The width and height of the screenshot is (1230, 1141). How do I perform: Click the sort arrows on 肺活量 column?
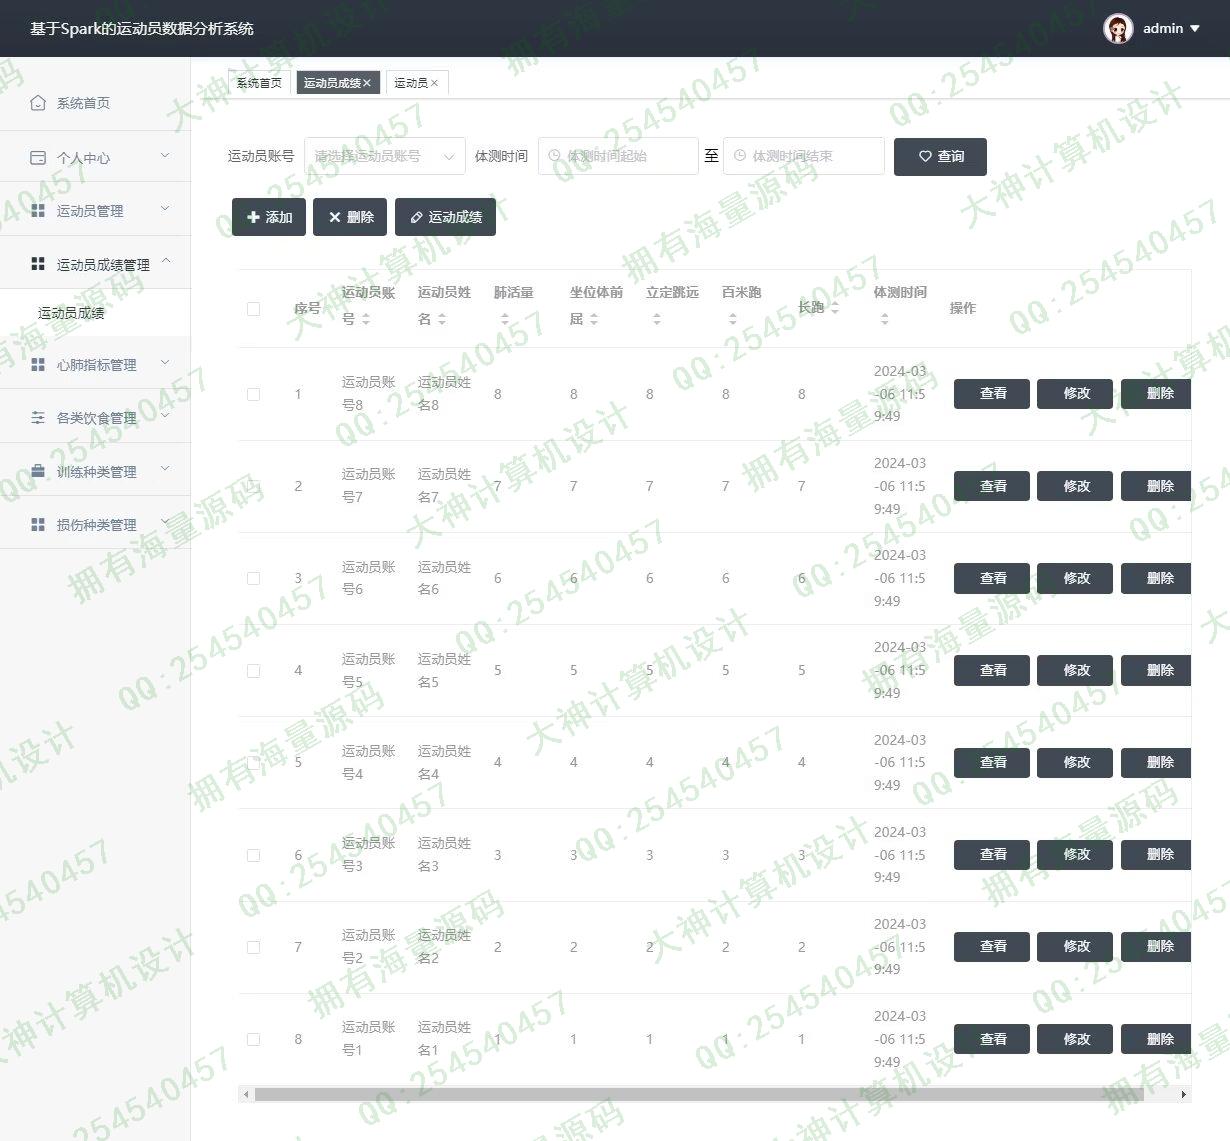click(505, 319)
